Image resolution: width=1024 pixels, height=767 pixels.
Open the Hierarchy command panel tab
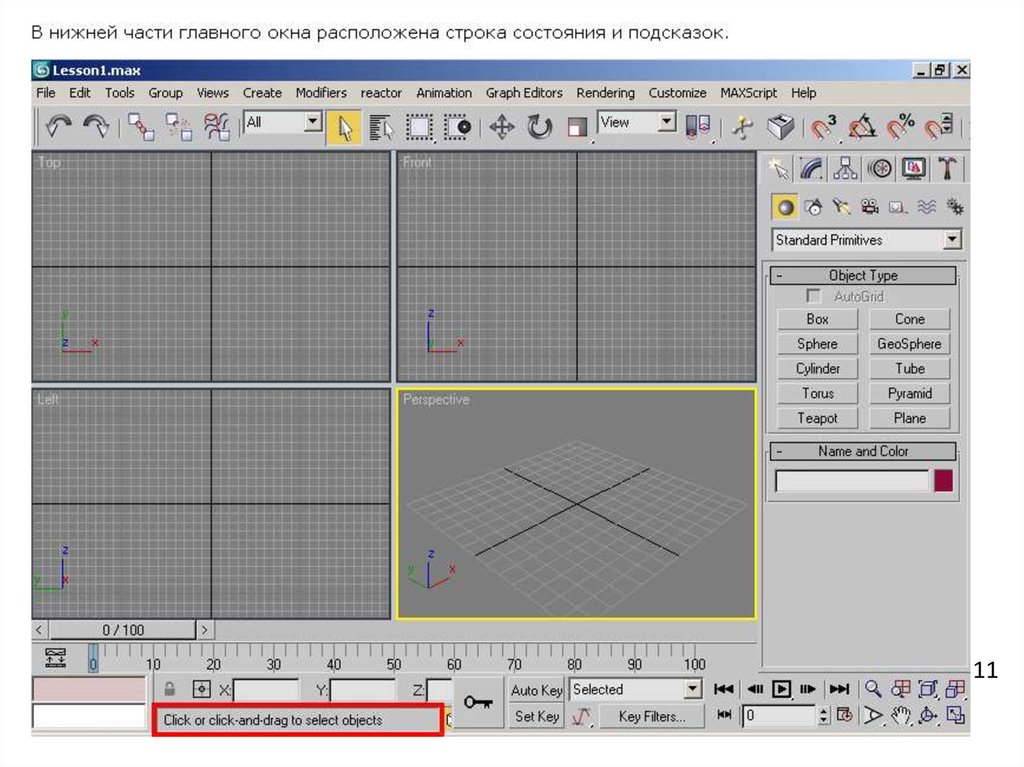click(846, 169)
